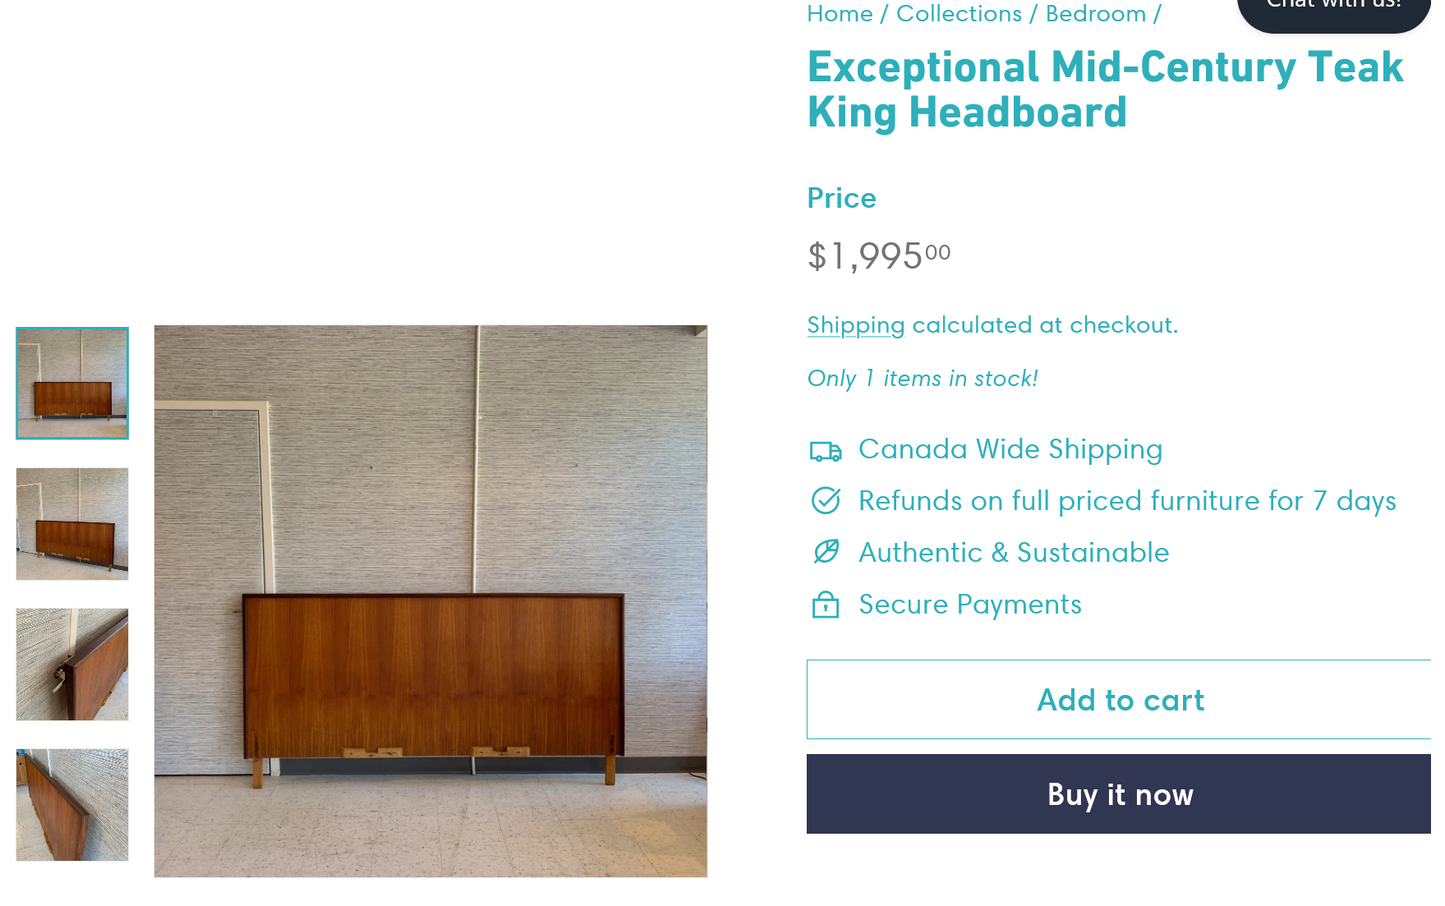The height and width of the screenshot is (906, 1445).
Task: Open the Collections breadcrumb link
Action: (x=958, y=13)
